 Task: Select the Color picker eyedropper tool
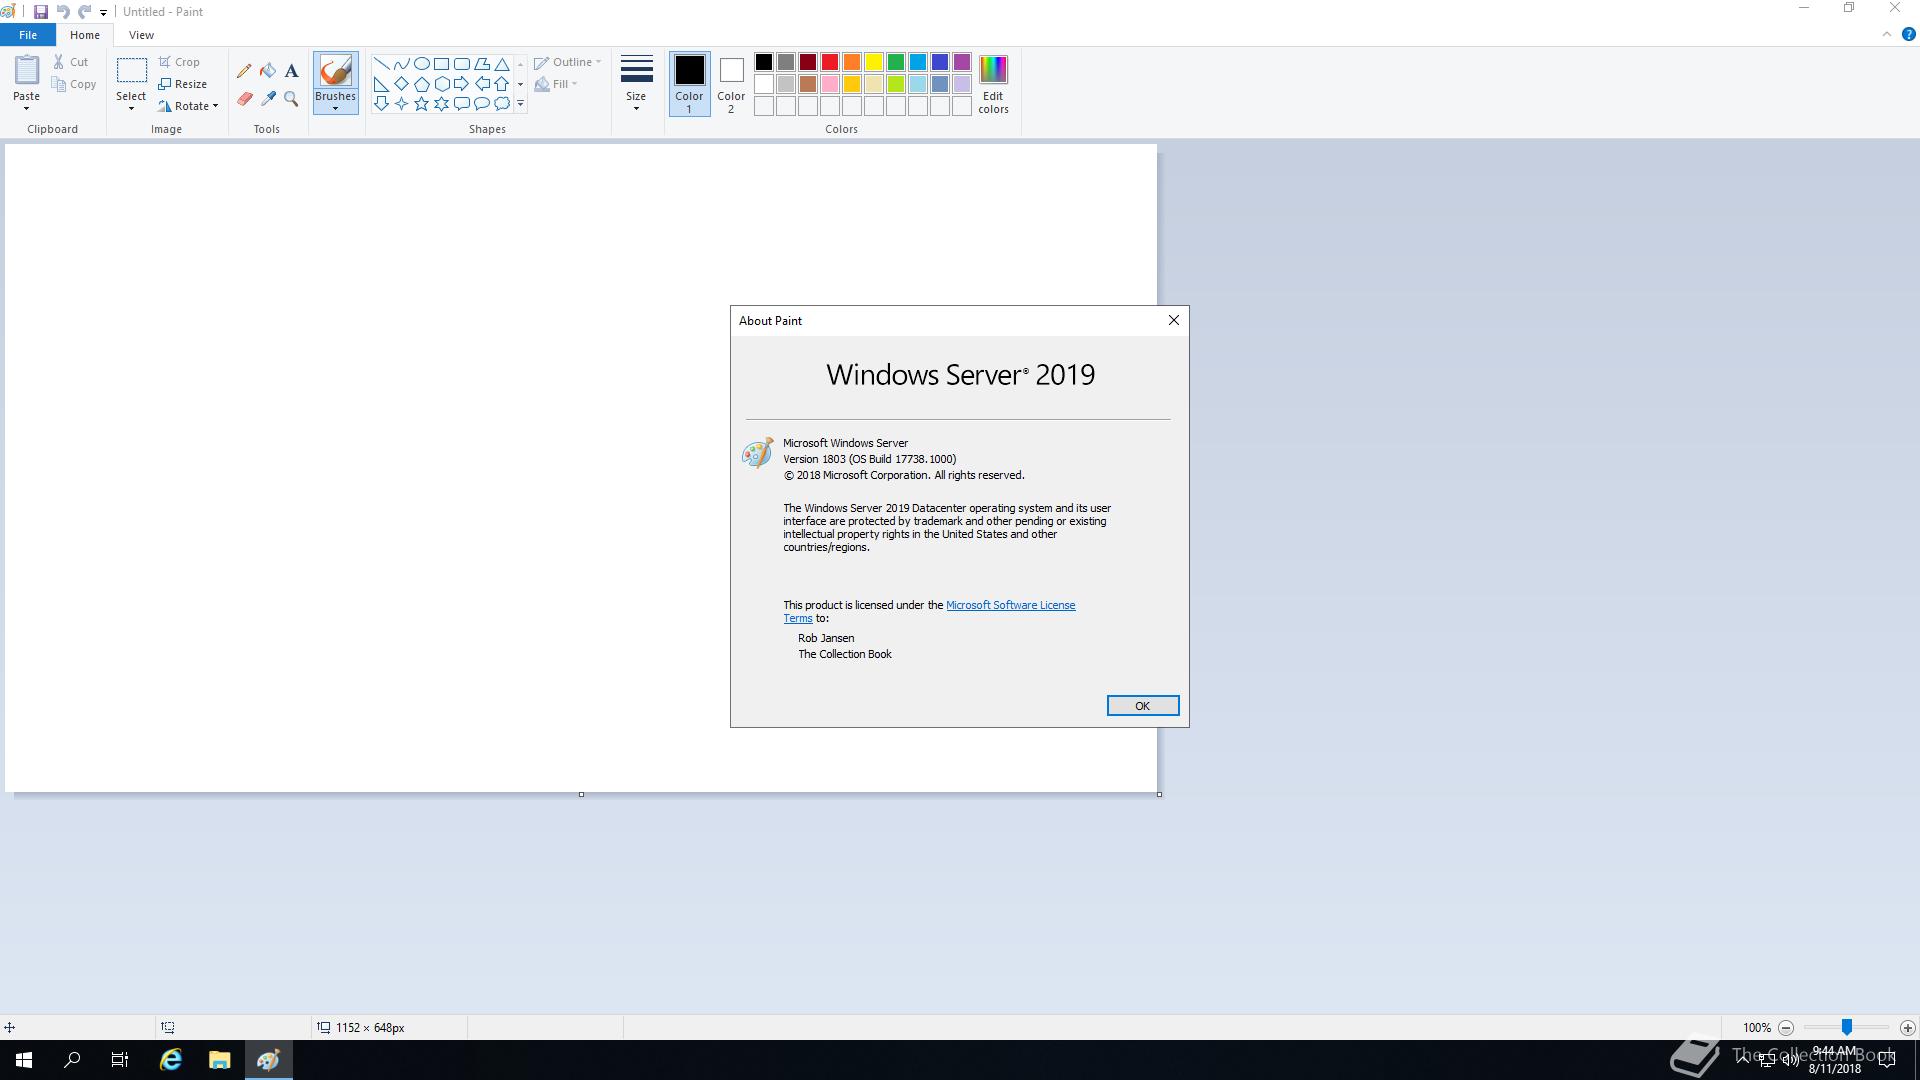click(268, 98)
